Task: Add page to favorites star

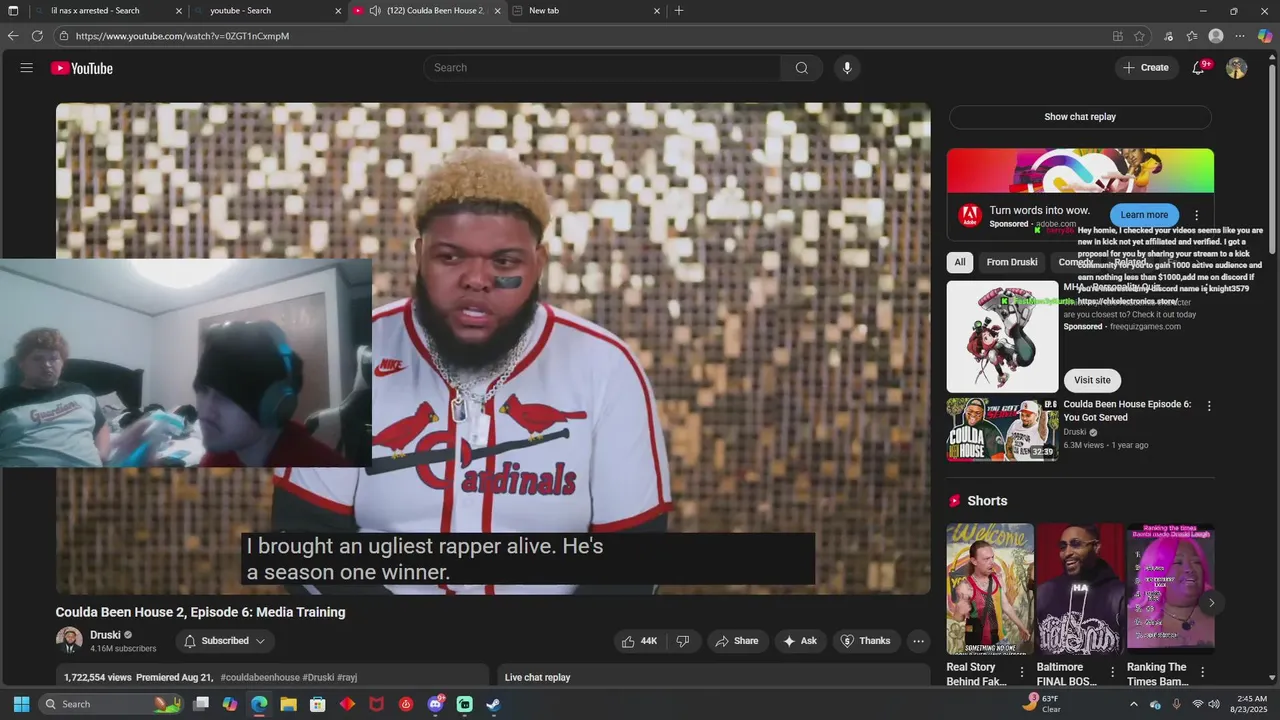Action: pyautogui.click(x=1139, y=36)
